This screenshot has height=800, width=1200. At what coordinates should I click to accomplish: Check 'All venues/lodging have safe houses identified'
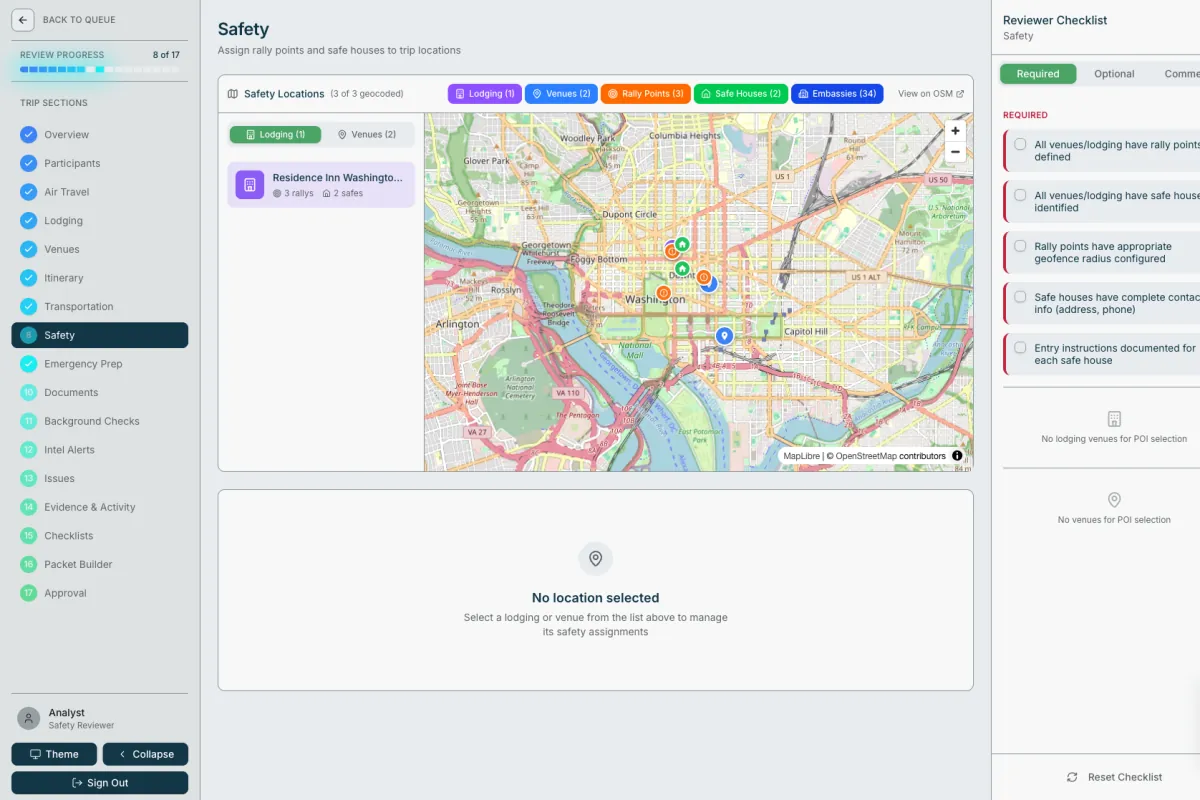coord(1020,195)
